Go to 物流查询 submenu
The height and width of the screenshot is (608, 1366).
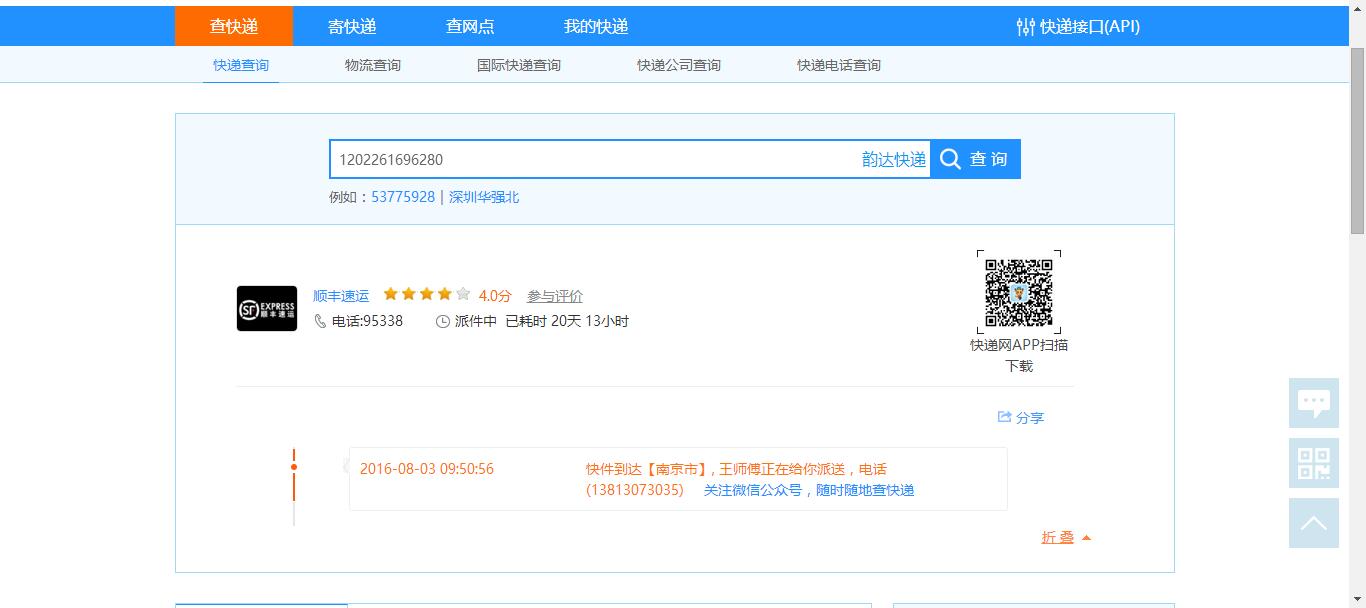373,65
